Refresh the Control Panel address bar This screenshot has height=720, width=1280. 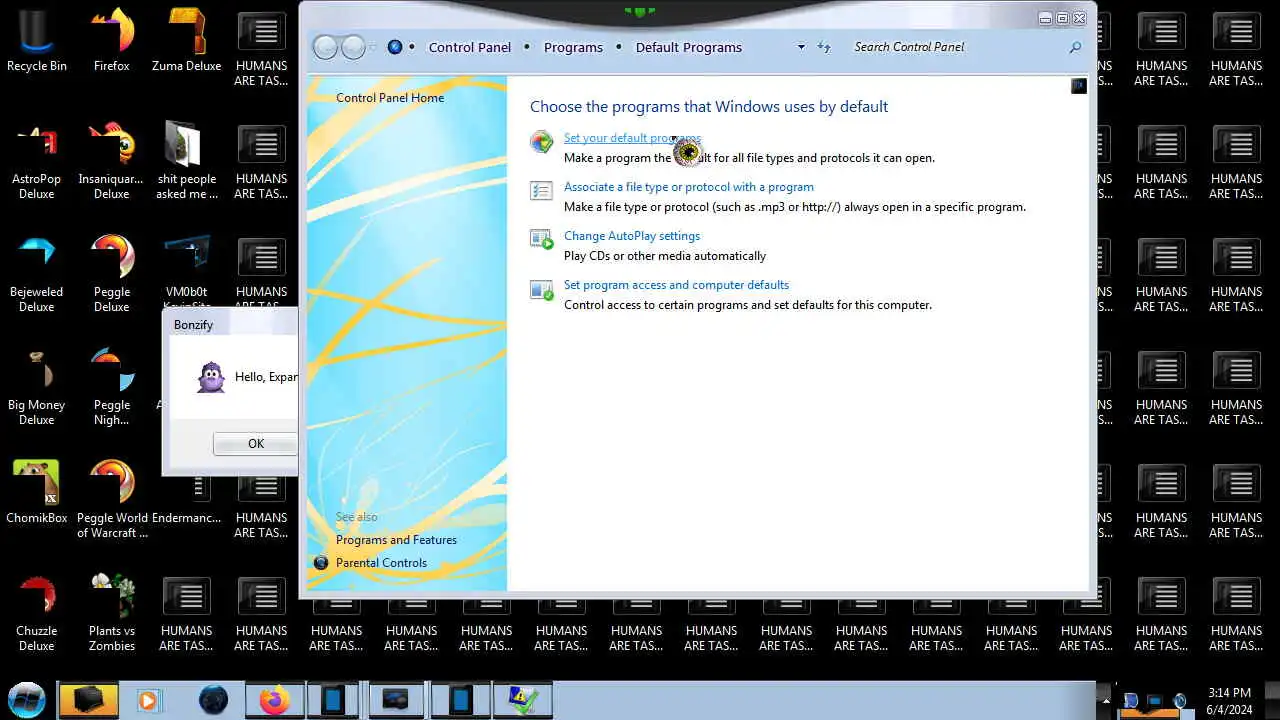point(824,47)
